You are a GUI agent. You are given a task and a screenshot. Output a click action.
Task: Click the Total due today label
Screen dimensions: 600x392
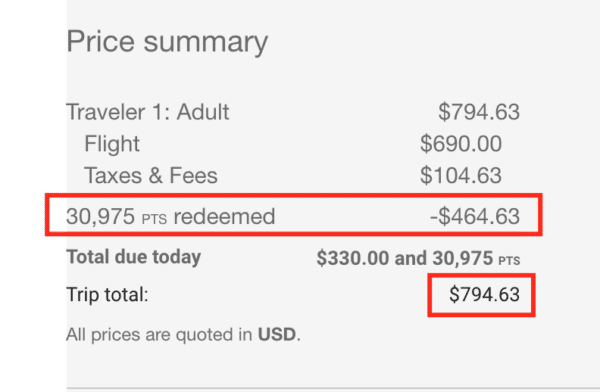[134, 257]
